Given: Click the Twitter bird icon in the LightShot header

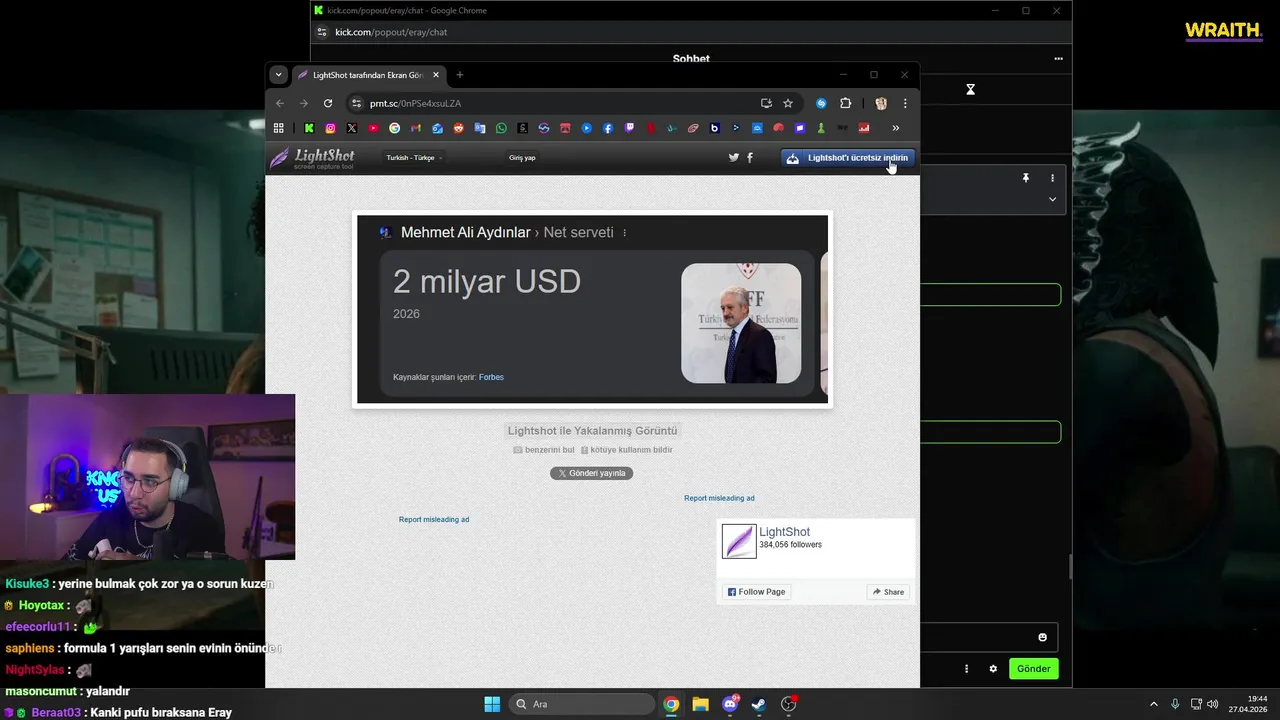Looking at the screenshot, I should [734, 158].
